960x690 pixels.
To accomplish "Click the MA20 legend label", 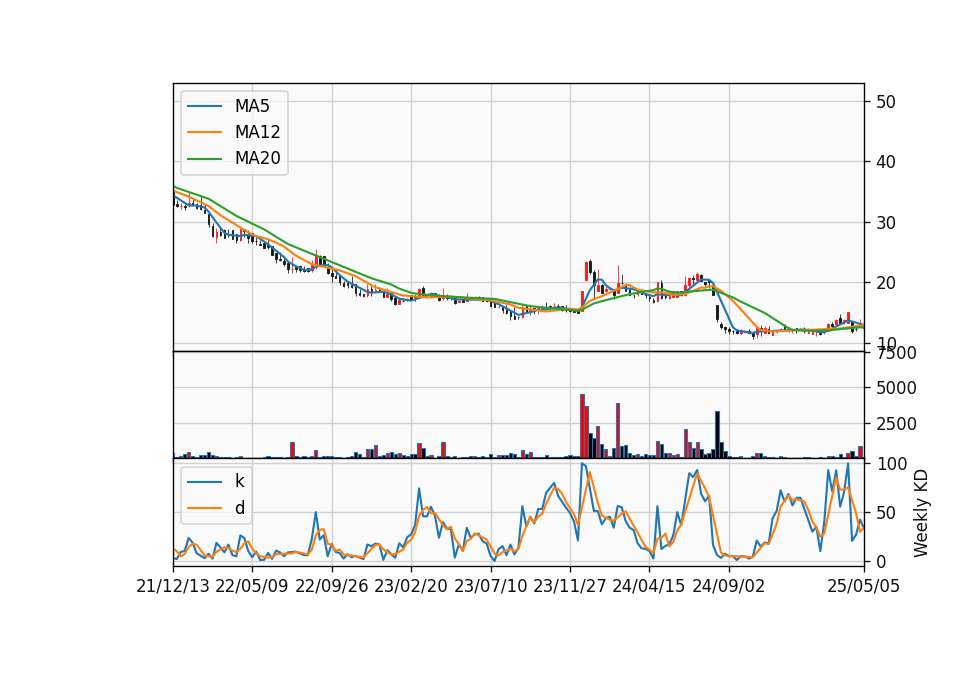I will 257,159.
